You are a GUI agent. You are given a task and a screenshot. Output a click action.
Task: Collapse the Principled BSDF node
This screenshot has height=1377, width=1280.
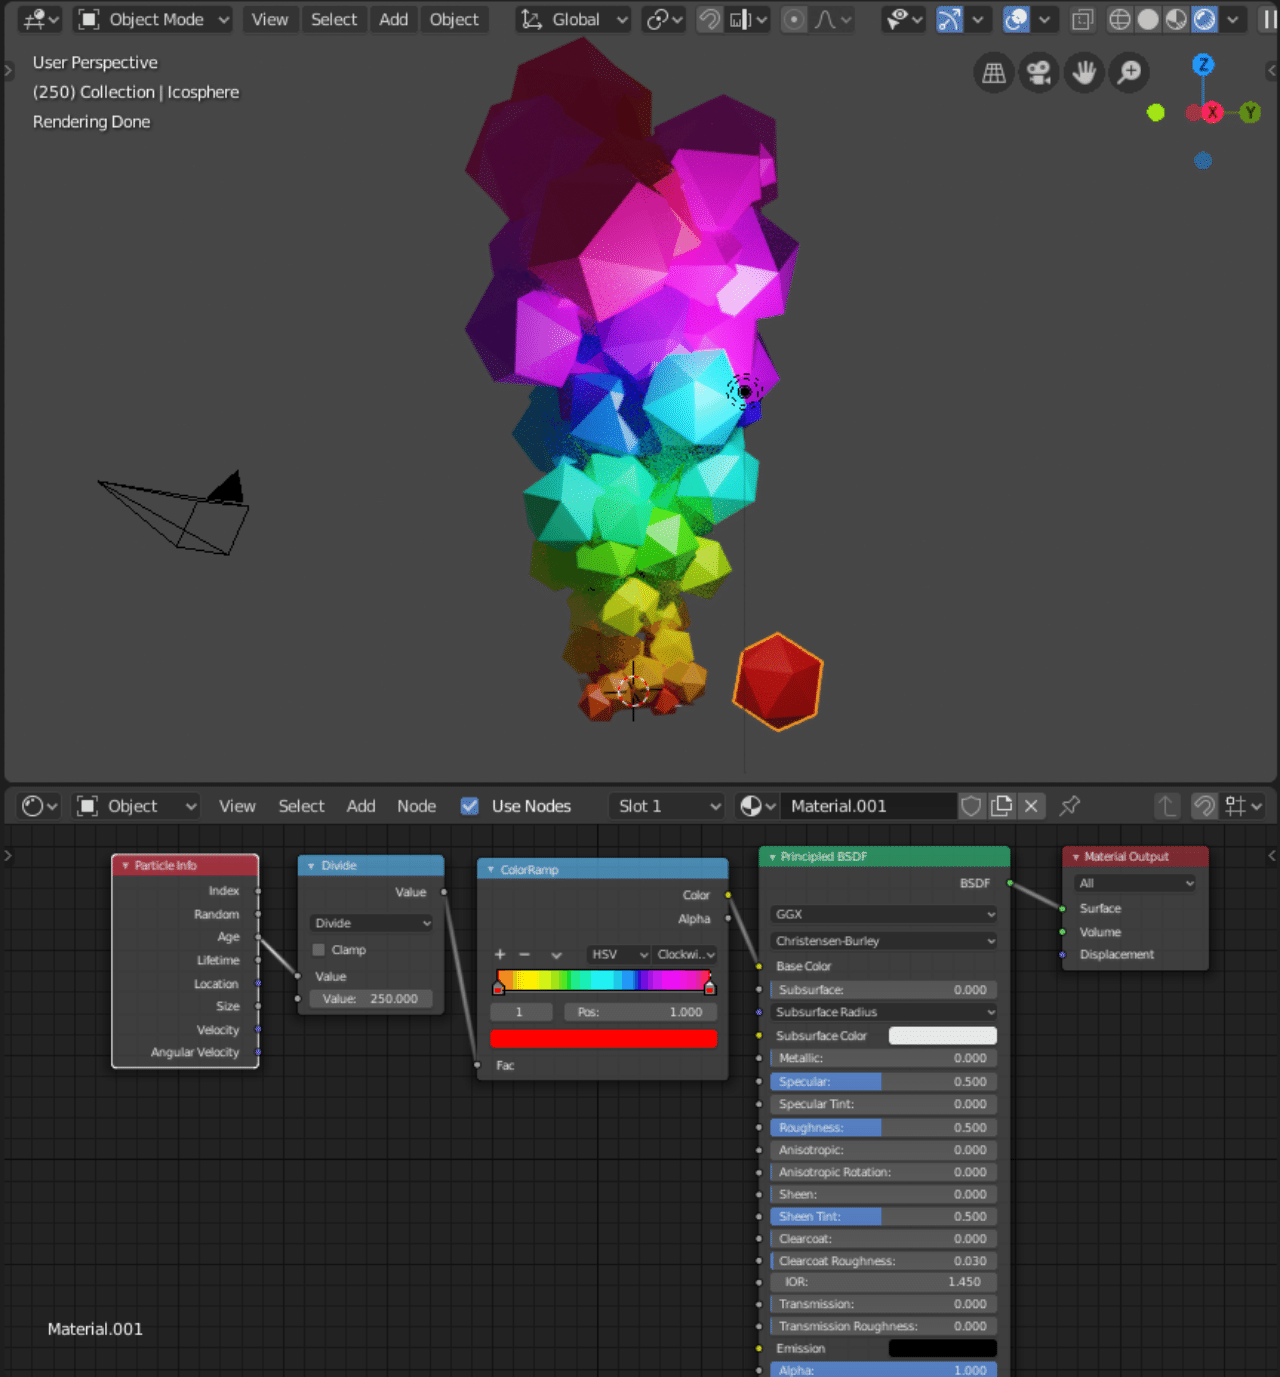click(772, 857)
